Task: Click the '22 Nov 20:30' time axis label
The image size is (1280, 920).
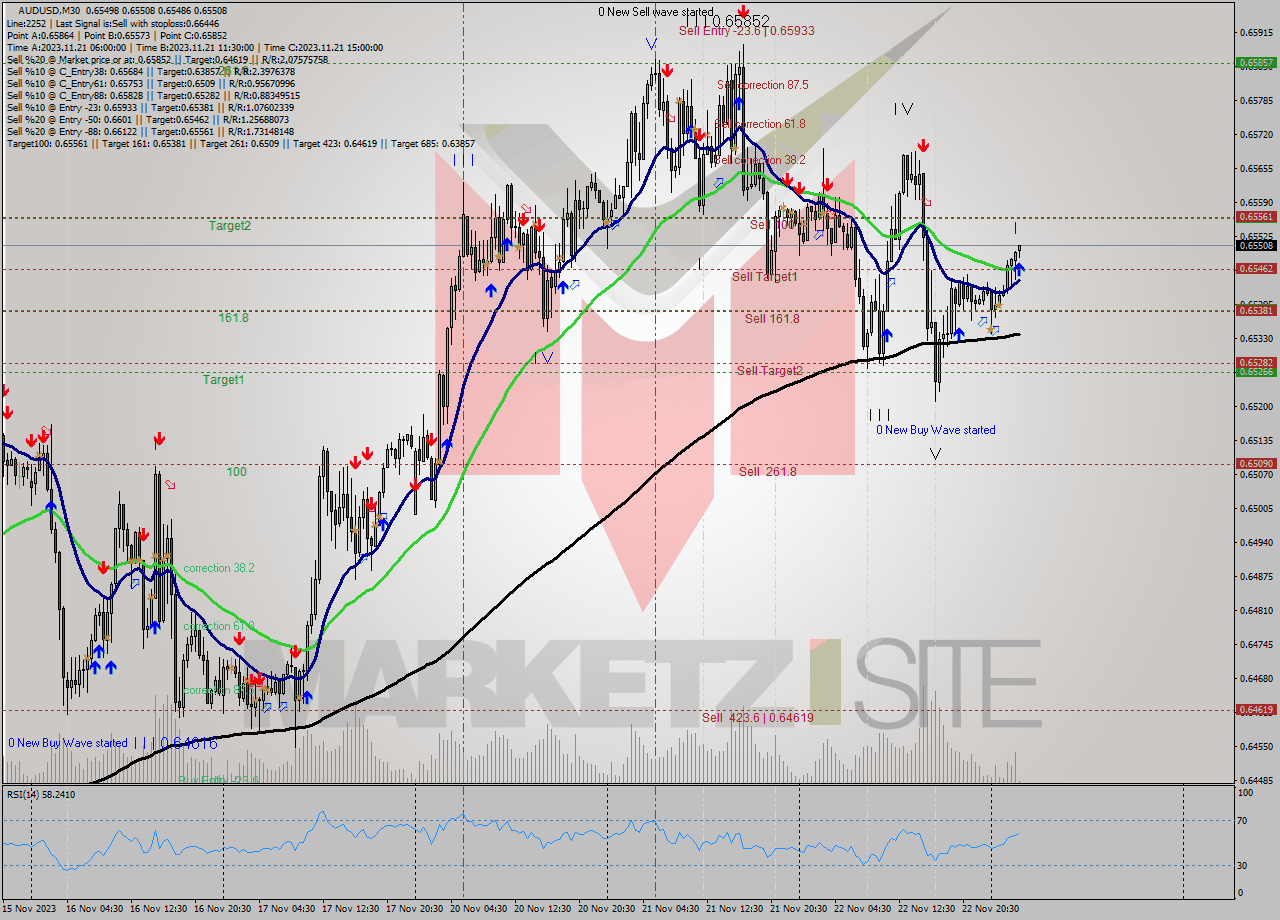Action: (990, 909)
